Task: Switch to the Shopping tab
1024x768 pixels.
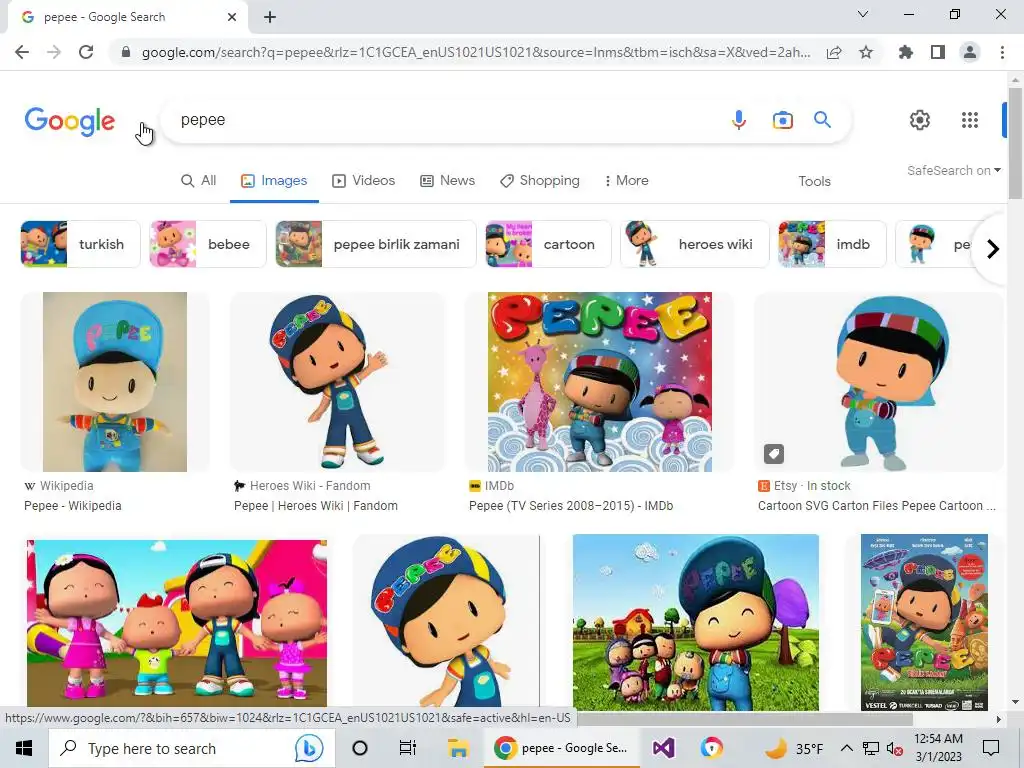Action: (539, 181)
